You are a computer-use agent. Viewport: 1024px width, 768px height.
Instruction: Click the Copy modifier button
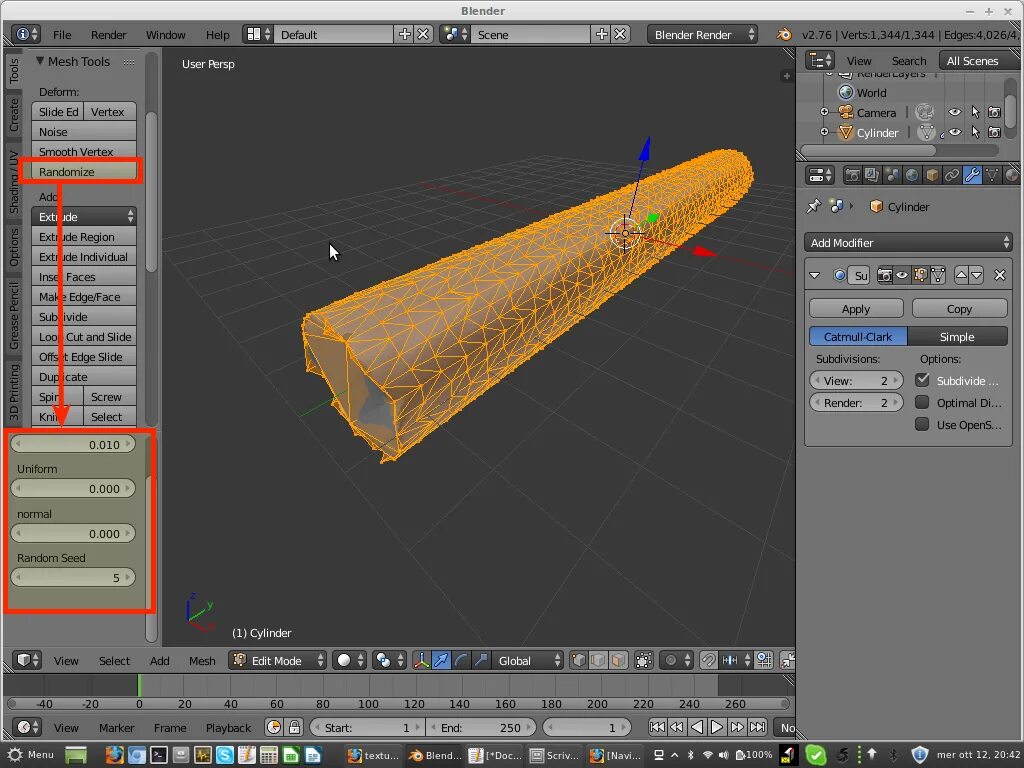click(x=959, y=308)
